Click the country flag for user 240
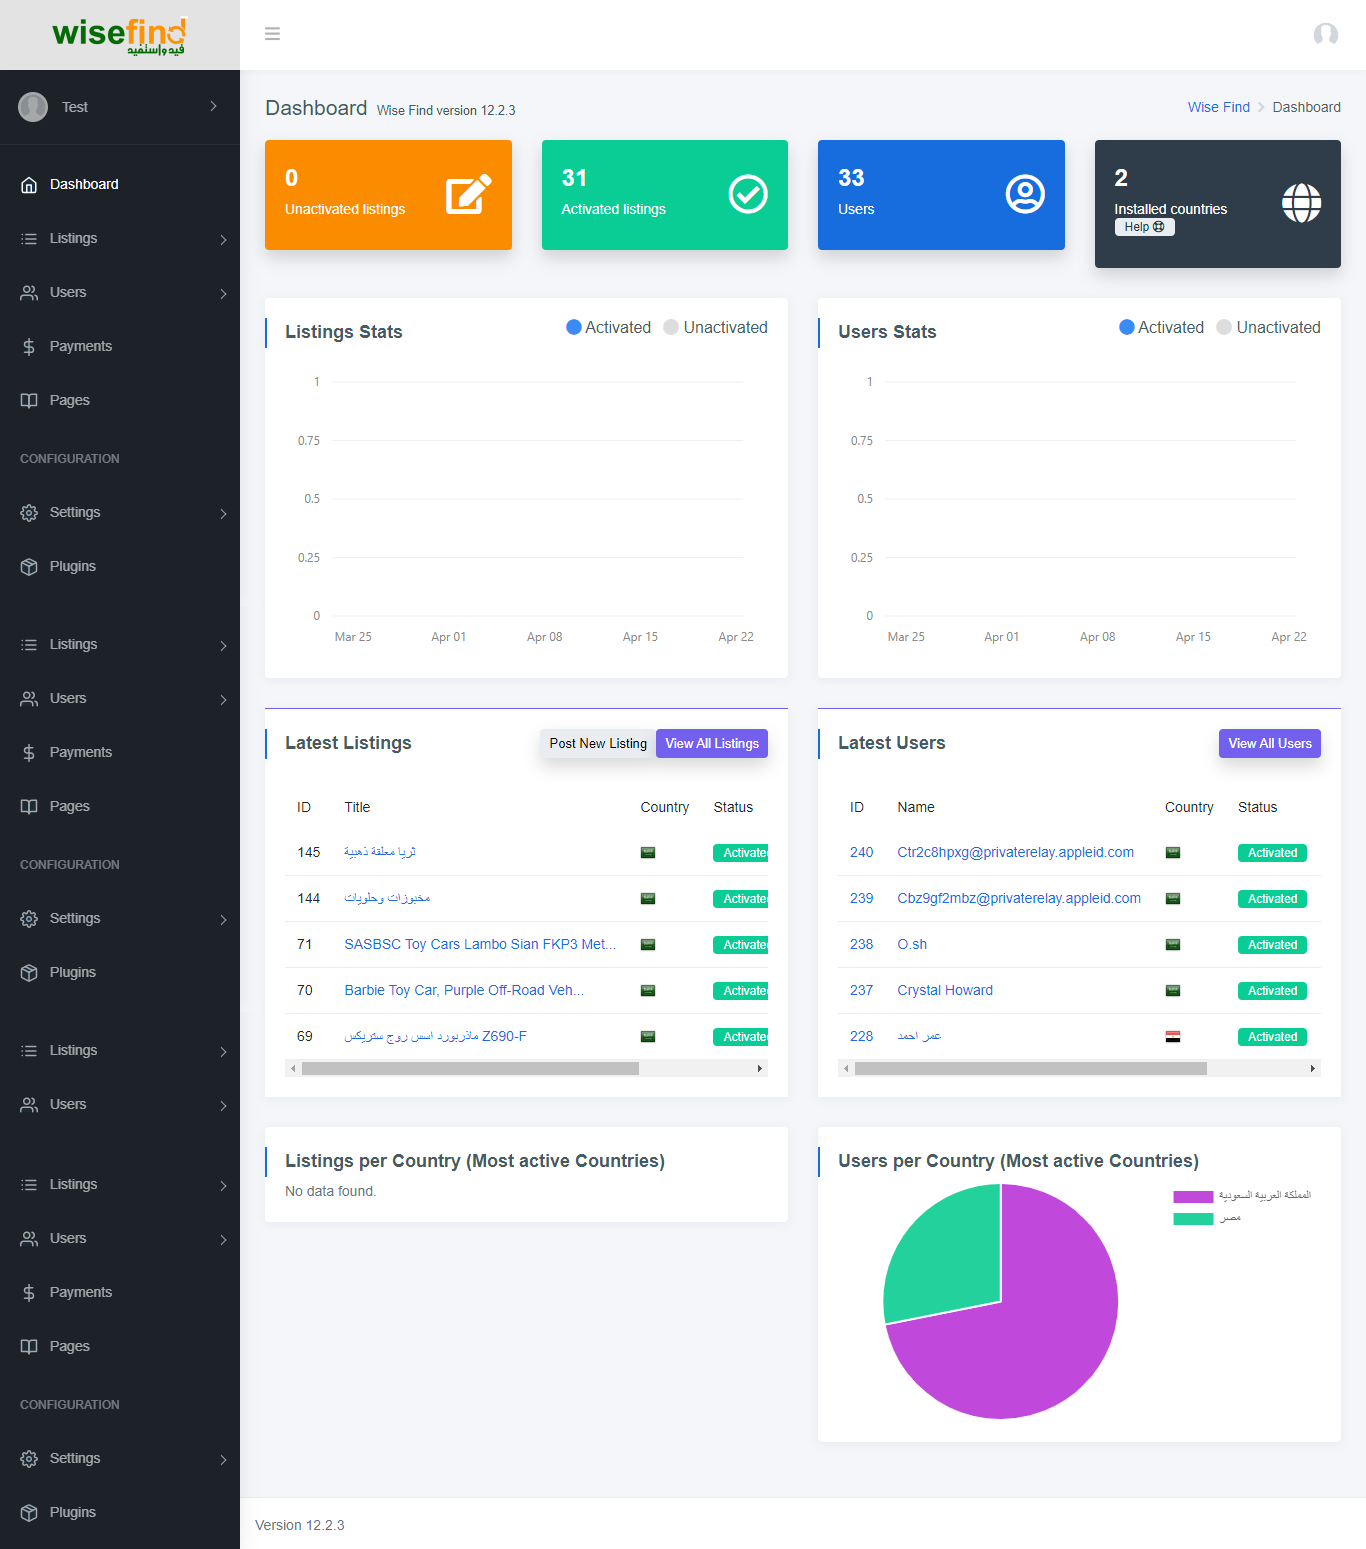1366x1549 pixels. click(x=1173, y=853)
